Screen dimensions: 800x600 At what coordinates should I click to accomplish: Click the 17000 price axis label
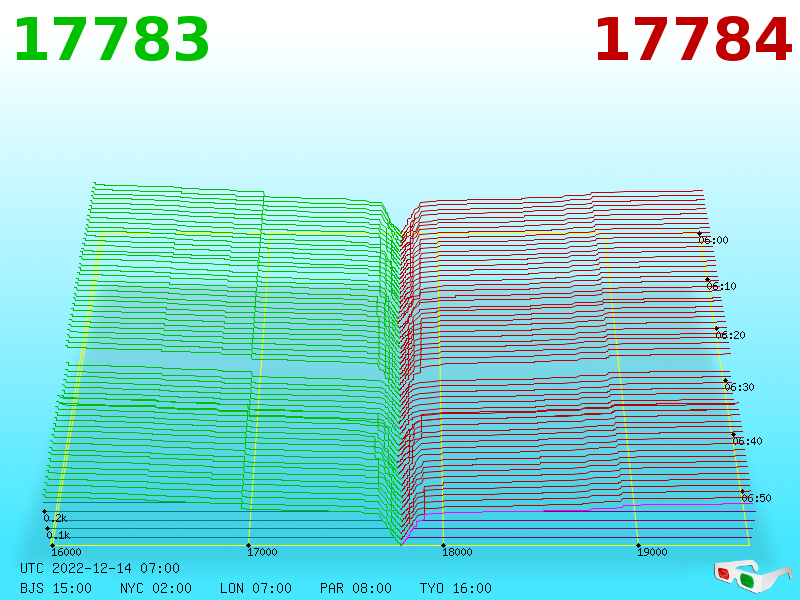pos(262,552)
